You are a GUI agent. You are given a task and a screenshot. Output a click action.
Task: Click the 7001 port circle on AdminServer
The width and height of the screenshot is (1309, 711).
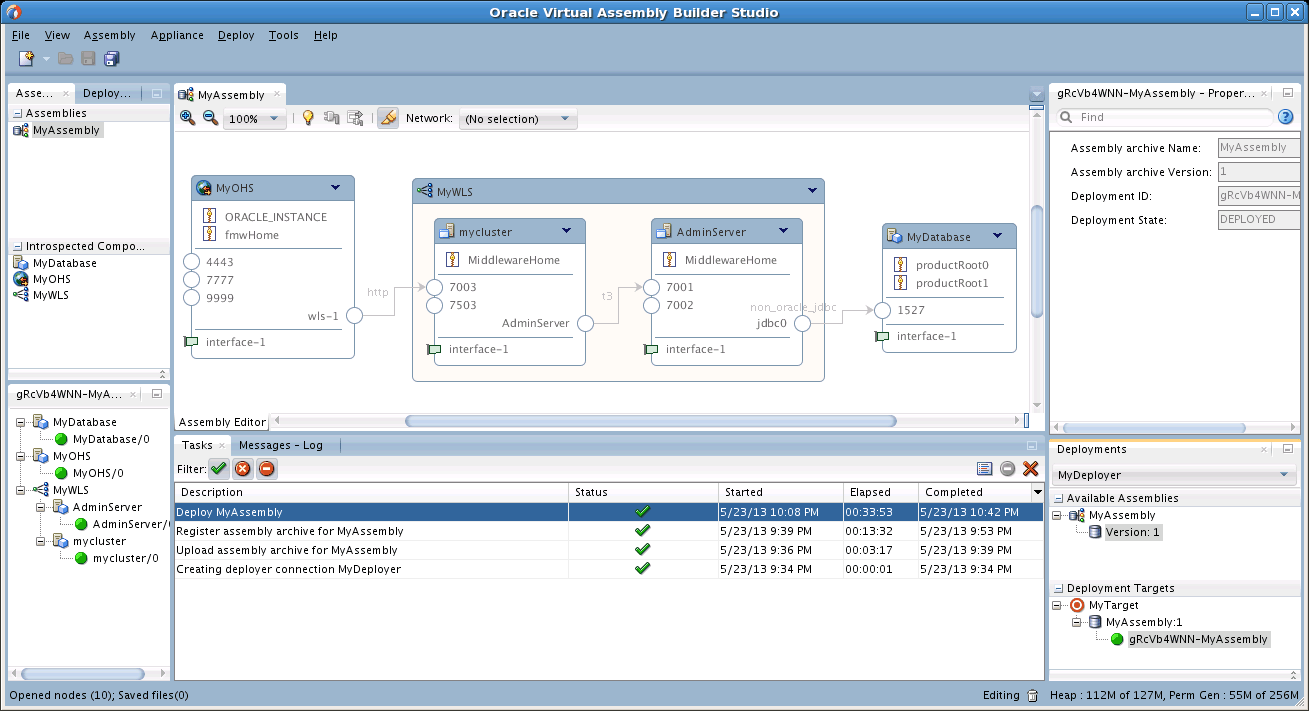pyautogui.click(x=652, y=287)
